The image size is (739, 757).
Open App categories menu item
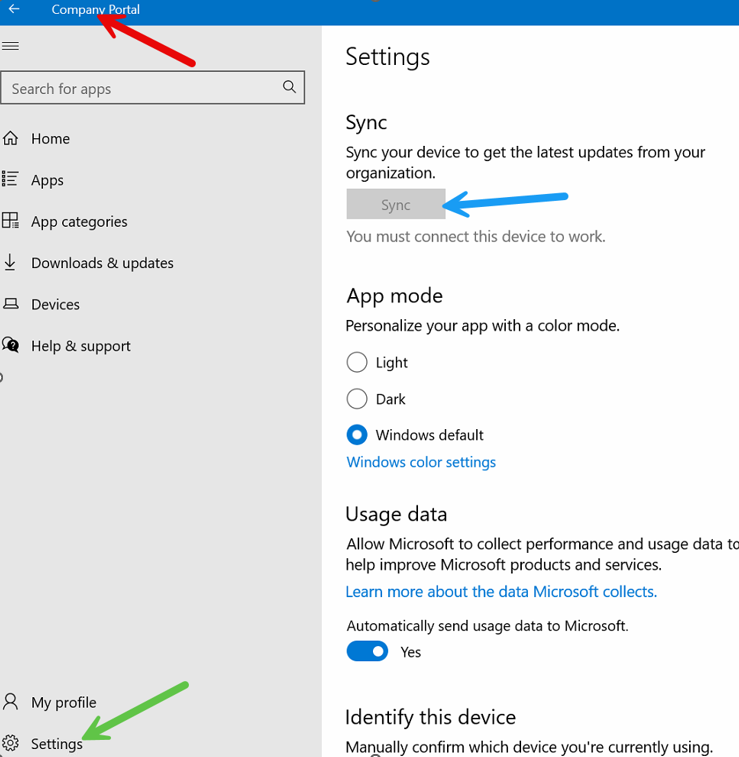pos(79,221)
